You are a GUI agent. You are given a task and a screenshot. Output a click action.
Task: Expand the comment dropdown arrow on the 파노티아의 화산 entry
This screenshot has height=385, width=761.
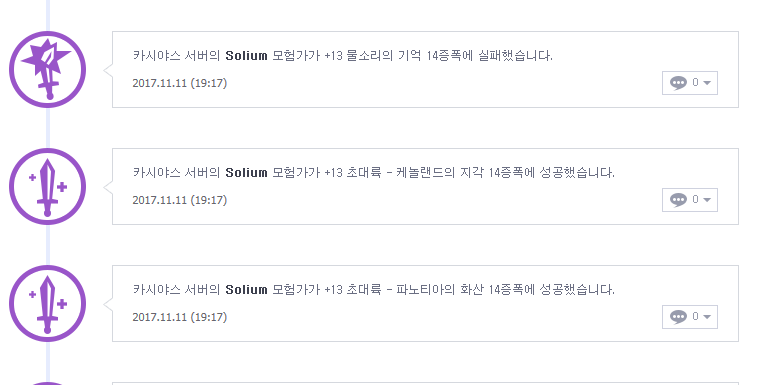click(707, 317)
